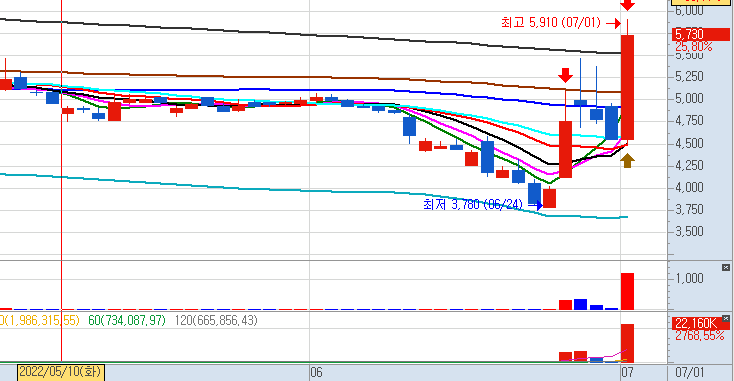Click the 5,000 price axis label

coord(690,98)
